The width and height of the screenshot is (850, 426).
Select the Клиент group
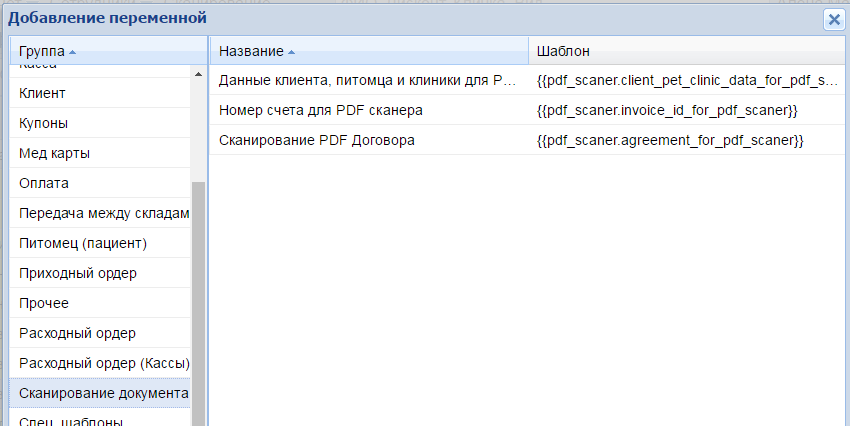coord(42,93)
